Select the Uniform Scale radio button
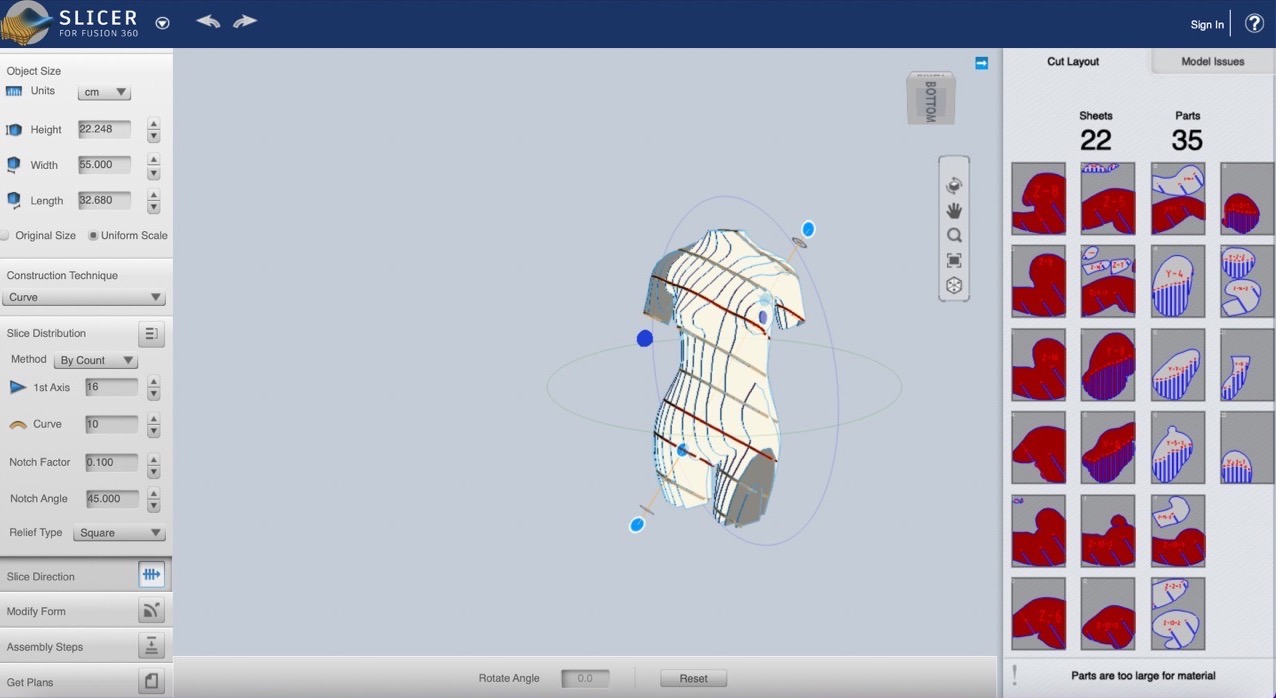1276x698 pixels. 94,236
